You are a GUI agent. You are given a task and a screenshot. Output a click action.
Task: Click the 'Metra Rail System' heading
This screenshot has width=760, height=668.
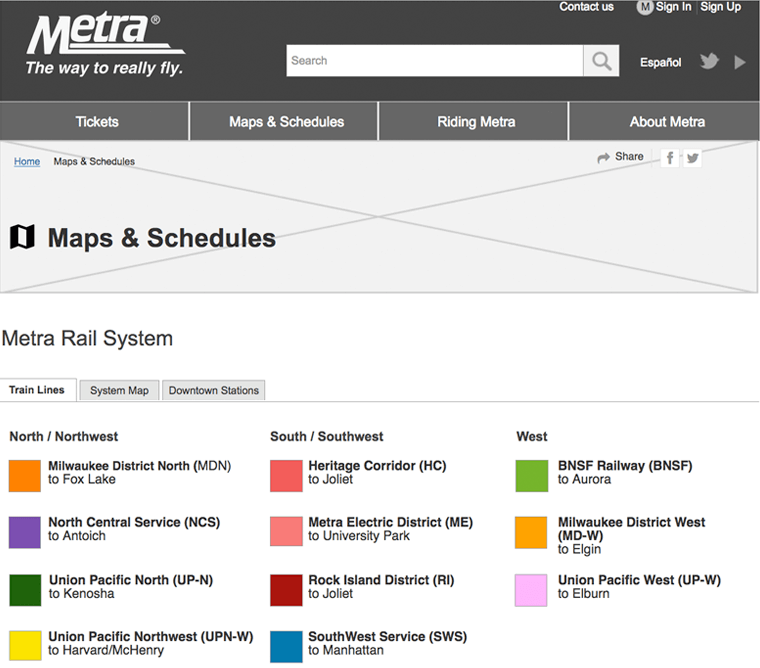(x=87, y=338)
